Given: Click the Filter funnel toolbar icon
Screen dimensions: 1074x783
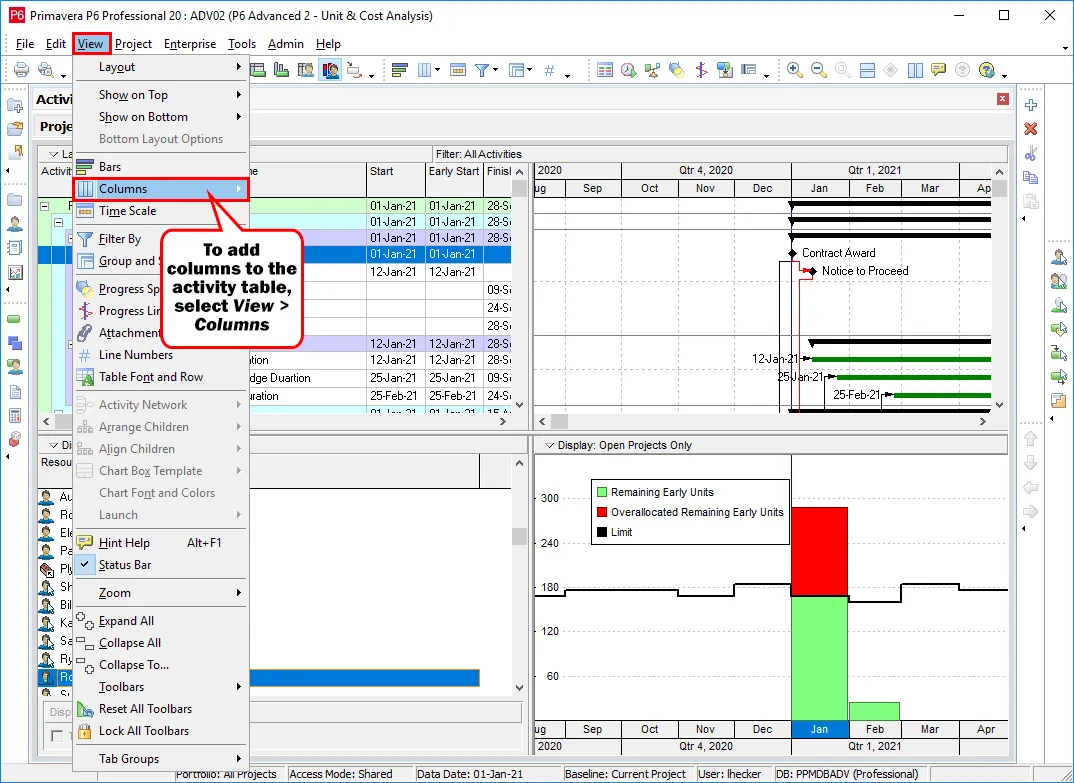Looking at the screenshot, I should click(x=483, y=70).
